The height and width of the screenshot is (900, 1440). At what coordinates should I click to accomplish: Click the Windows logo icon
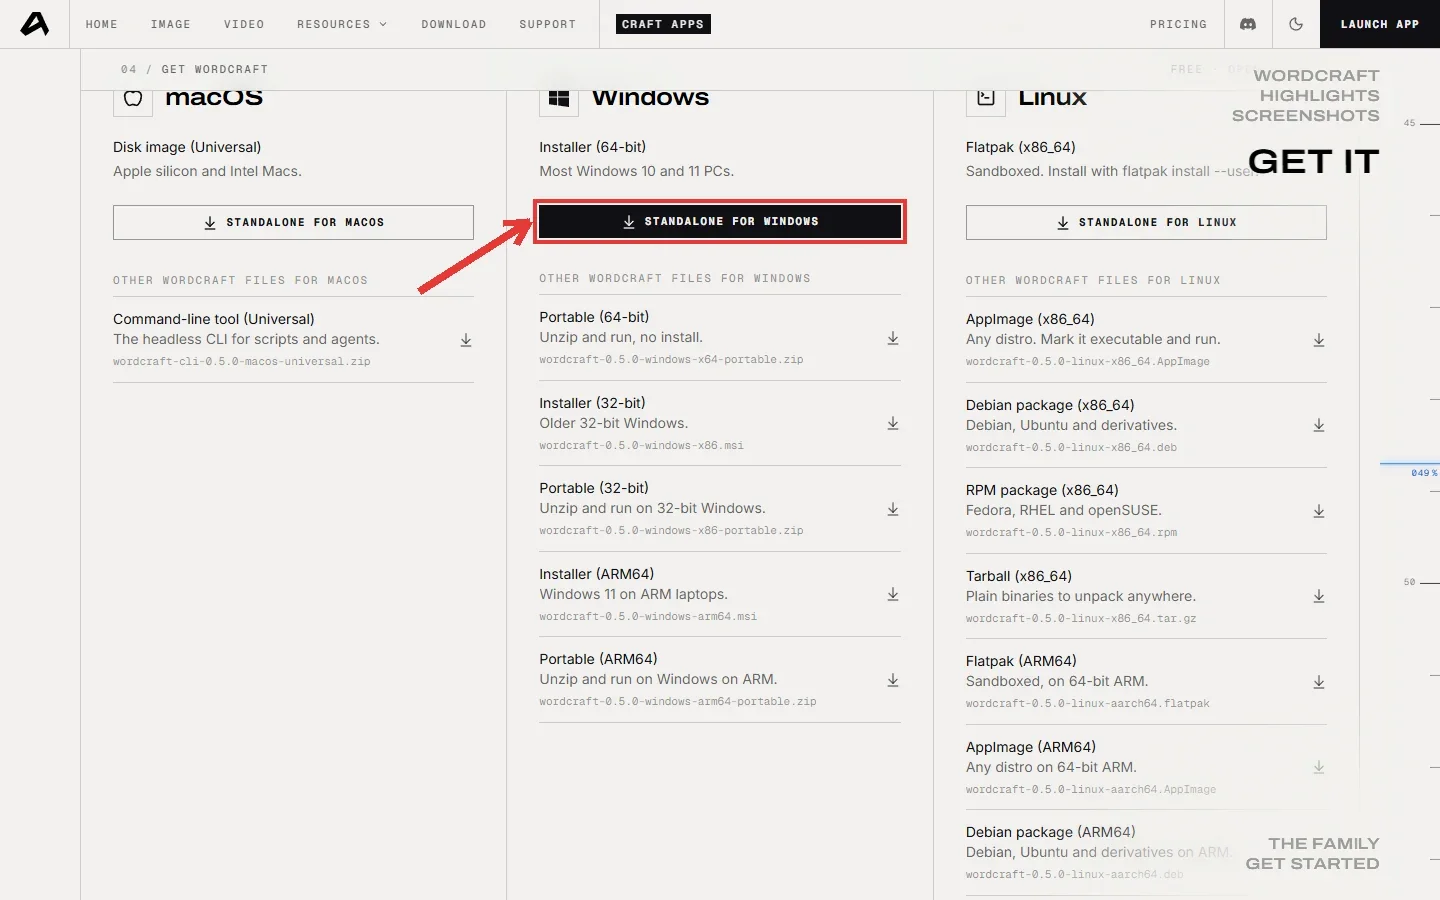click(x=559, y=97)
